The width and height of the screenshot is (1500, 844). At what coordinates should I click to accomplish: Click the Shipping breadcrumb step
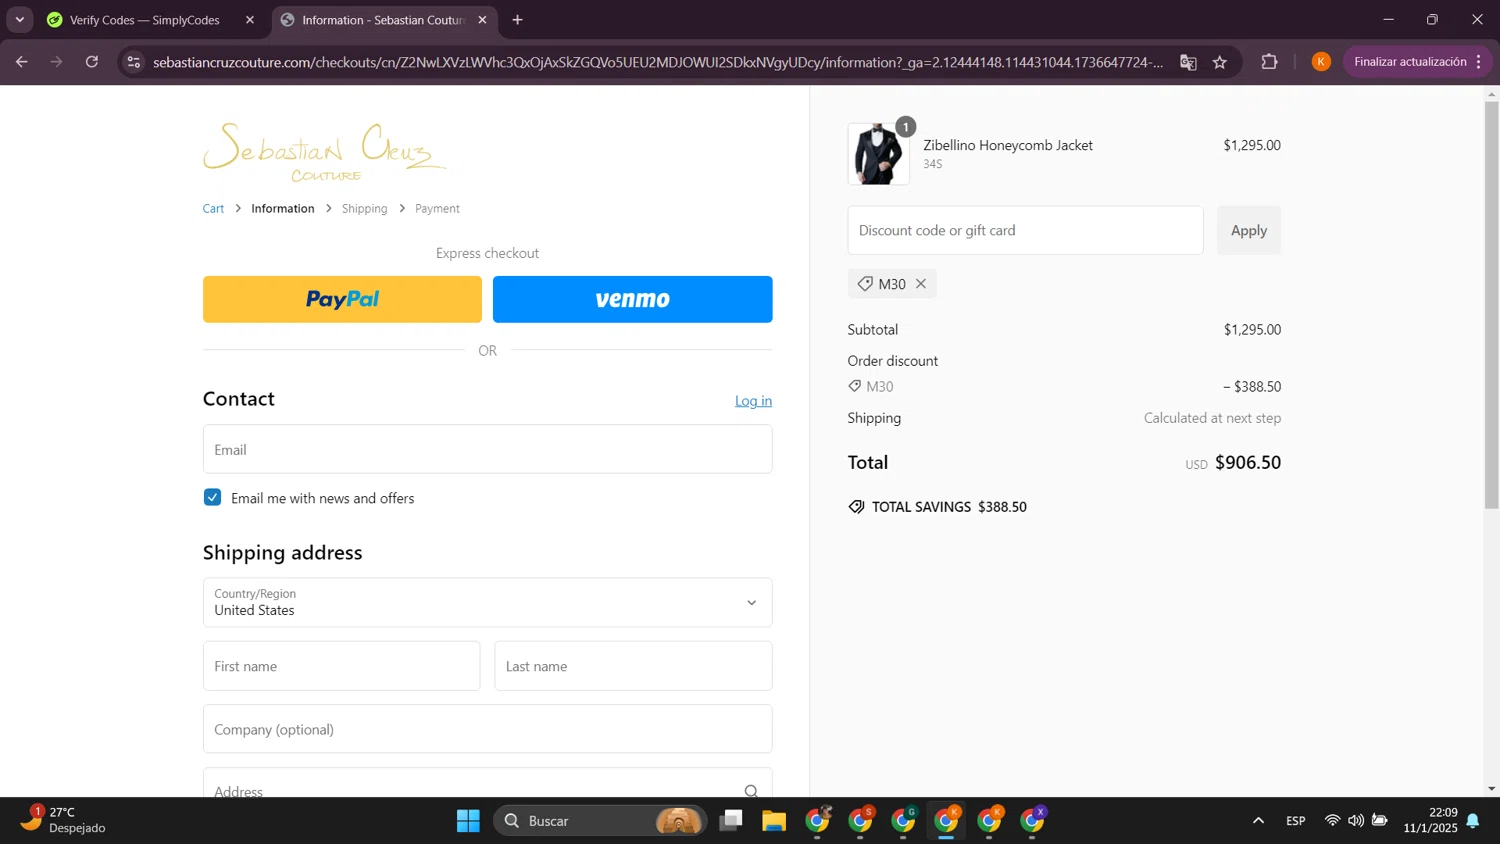click(x=364, y=208)
